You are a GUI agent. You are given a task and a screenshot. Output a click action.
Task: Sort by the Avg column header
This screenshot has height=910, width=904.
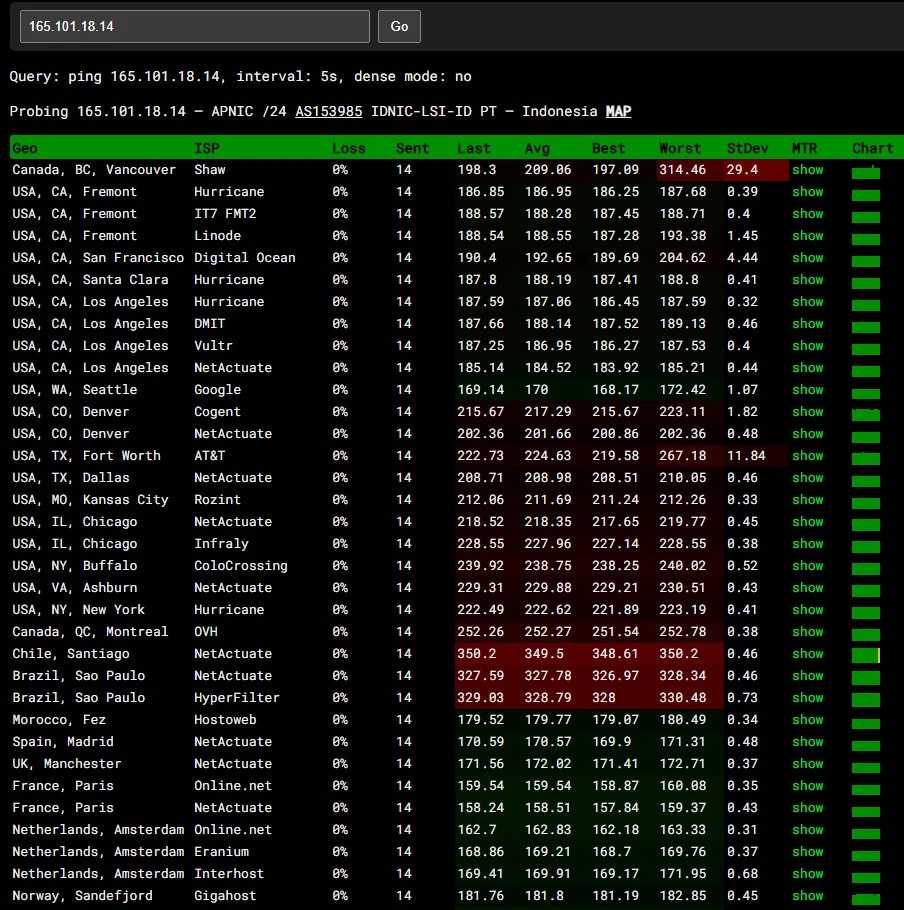[537, 148]
